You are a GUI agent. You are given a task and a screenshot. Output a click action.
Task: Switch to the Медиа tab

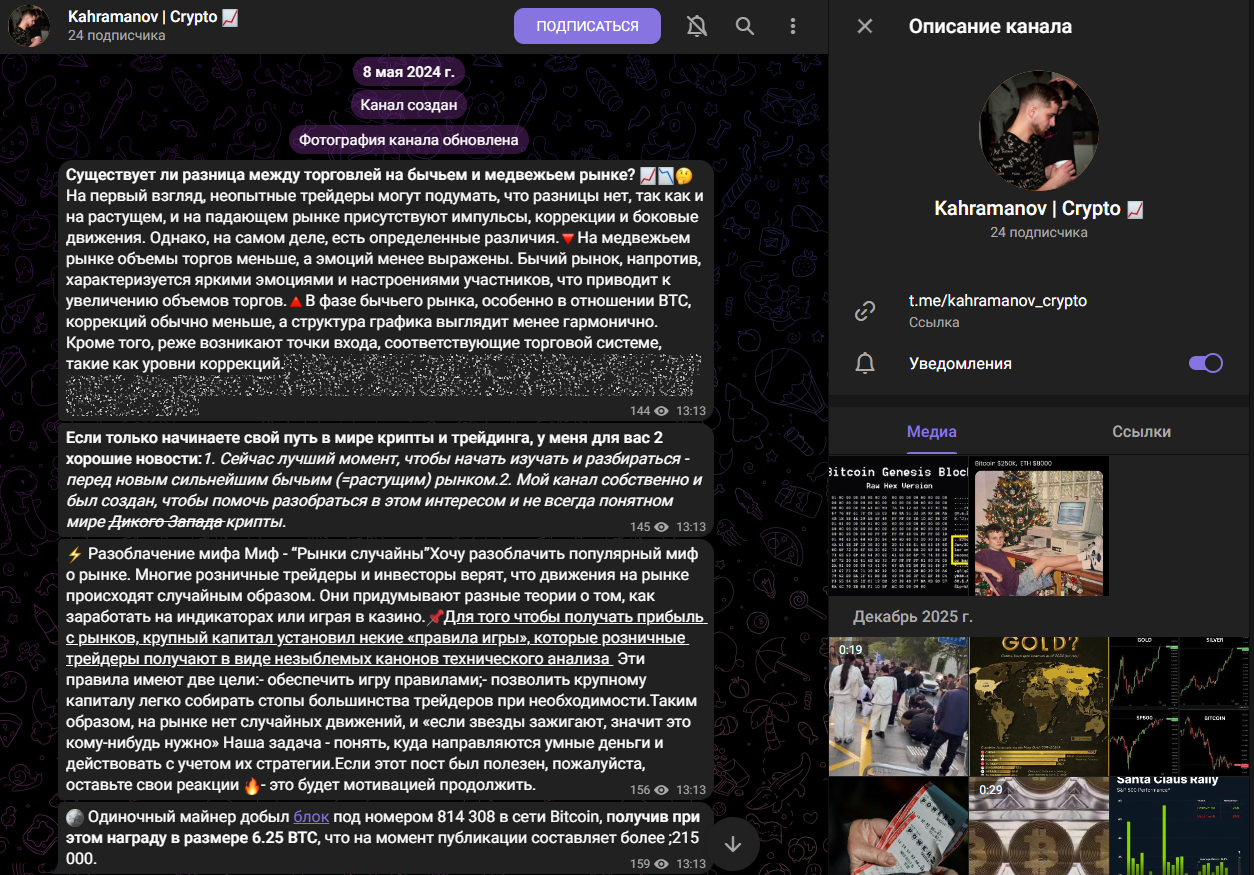pyautogui.click(x=932, y=431)
